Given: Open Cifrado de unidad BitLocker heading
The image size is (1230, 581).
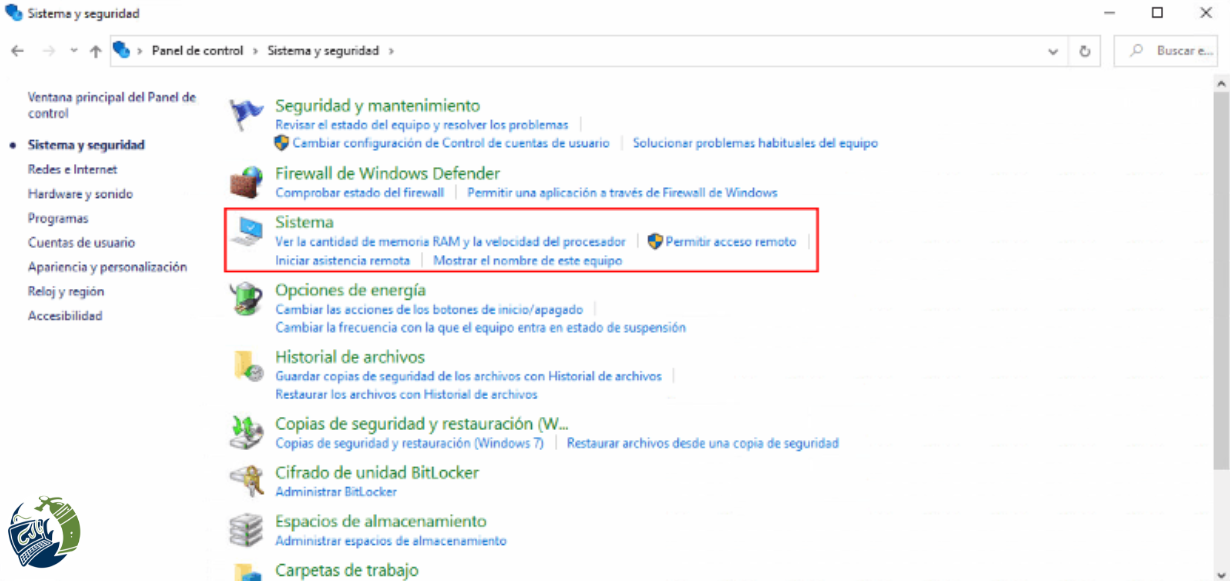Looking at the screenshot, I should [377, 473].
